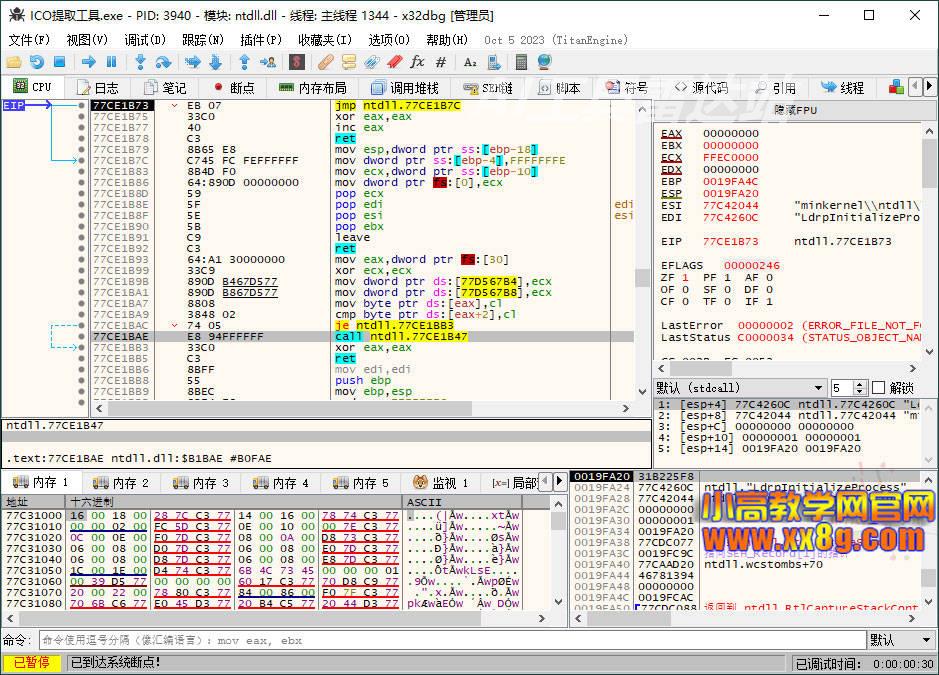Click the restart debugging icon
This screenshot has width=939, height=675.
[x=37, y=62]
